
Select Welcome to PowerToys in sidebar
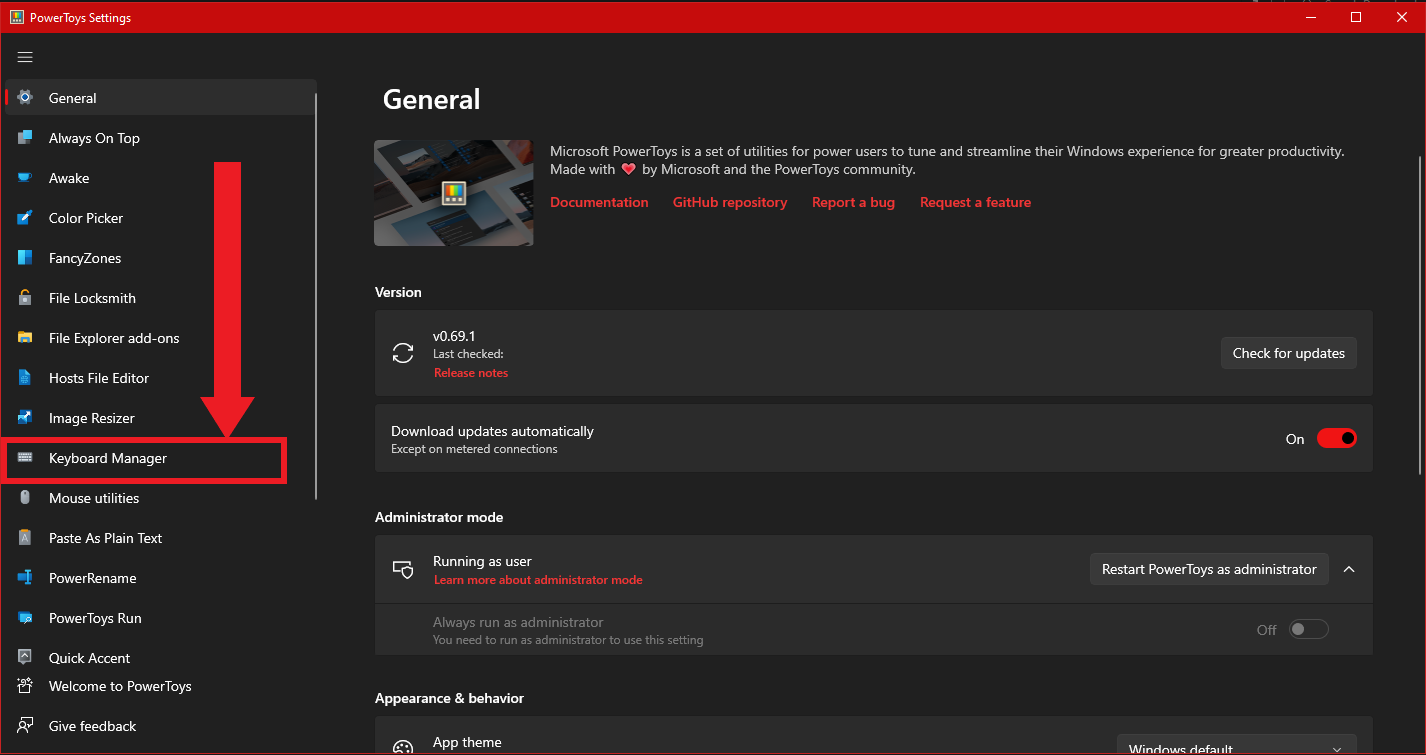pos(161,686)
